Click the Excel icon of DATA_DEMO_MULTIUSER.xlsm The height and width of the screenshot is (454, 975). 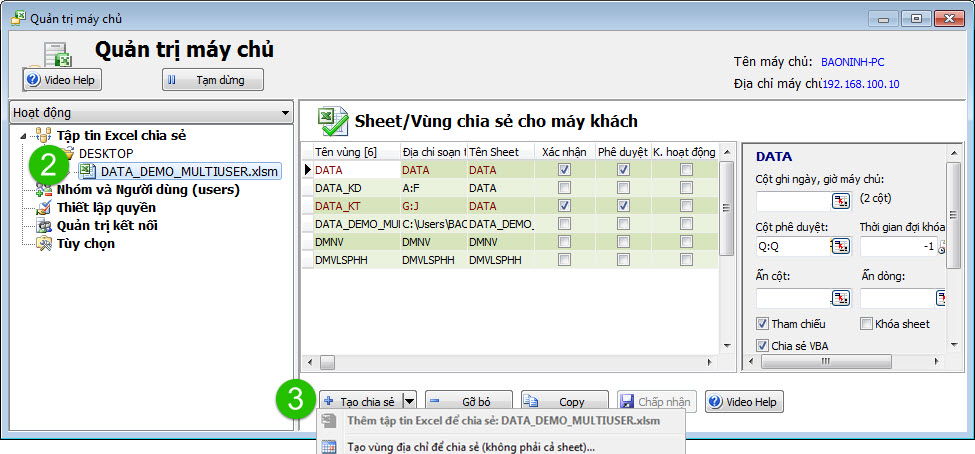pos(88,171)
